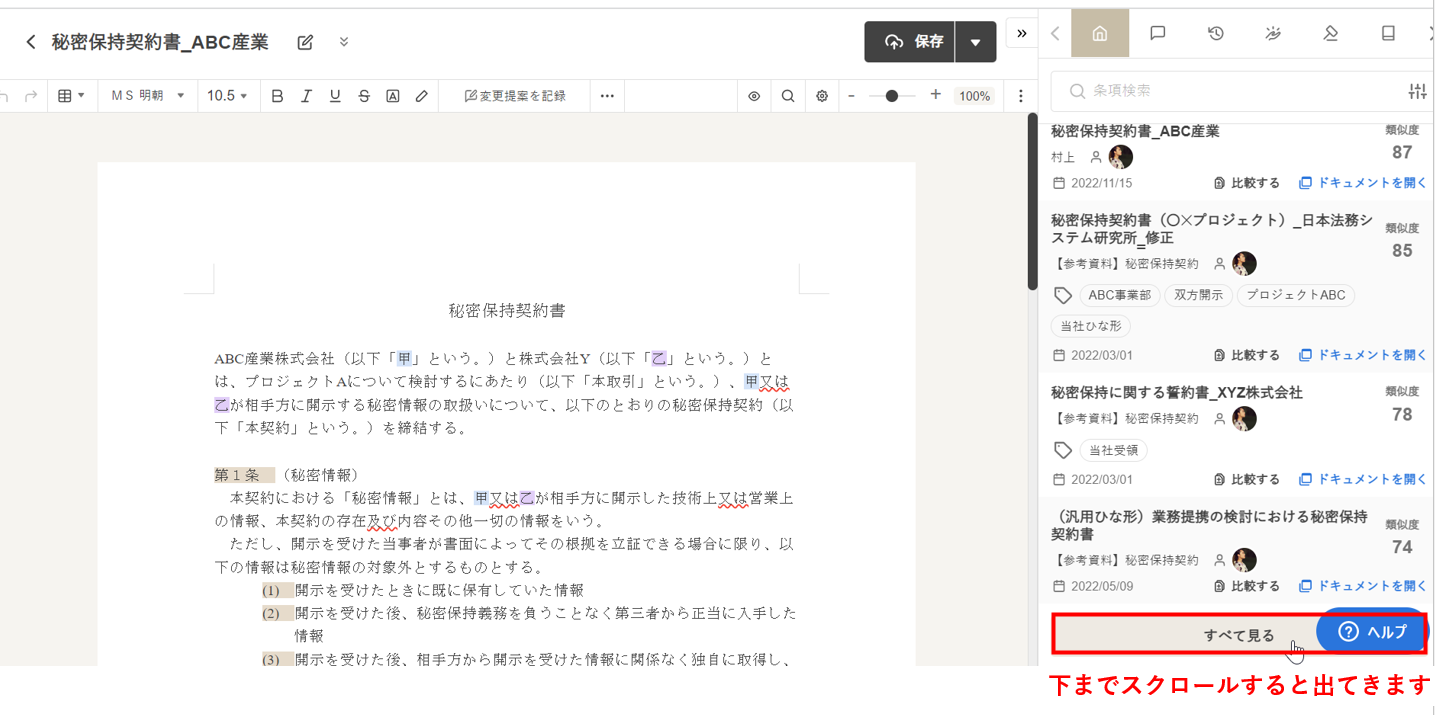Open the book icon tab in side panel
Viewport: 1435px width, 715px height.
coord(1388,33)
